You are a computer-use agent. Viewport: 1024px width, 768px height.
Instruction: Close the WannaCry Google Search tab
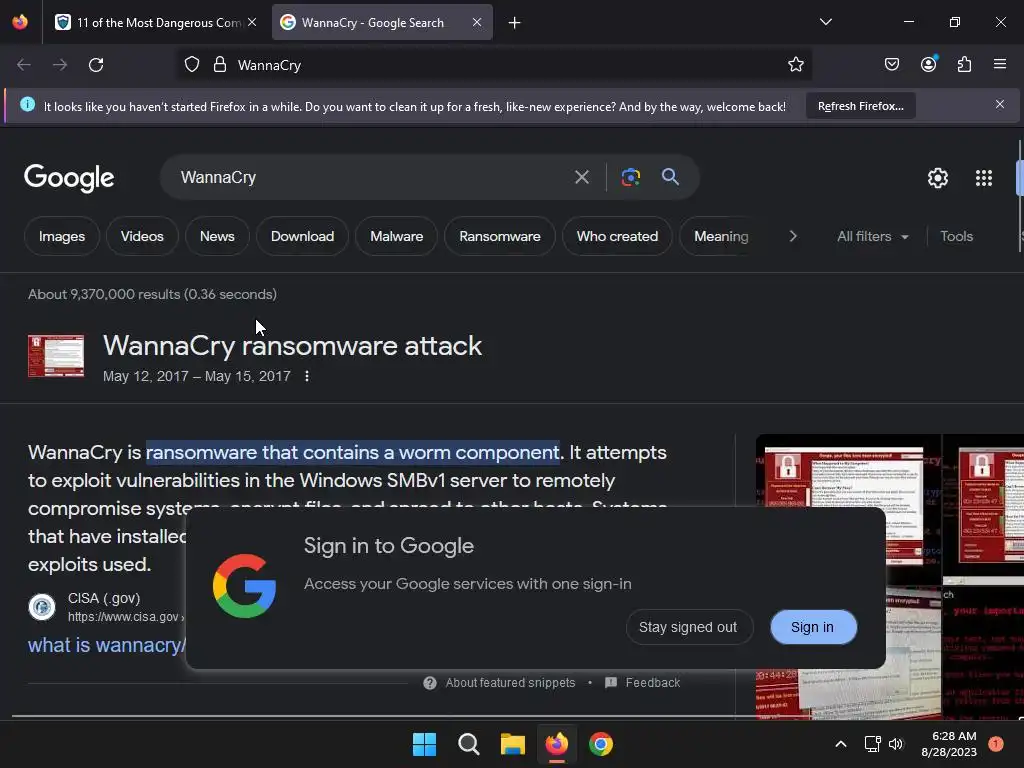(x=477, y=22)
